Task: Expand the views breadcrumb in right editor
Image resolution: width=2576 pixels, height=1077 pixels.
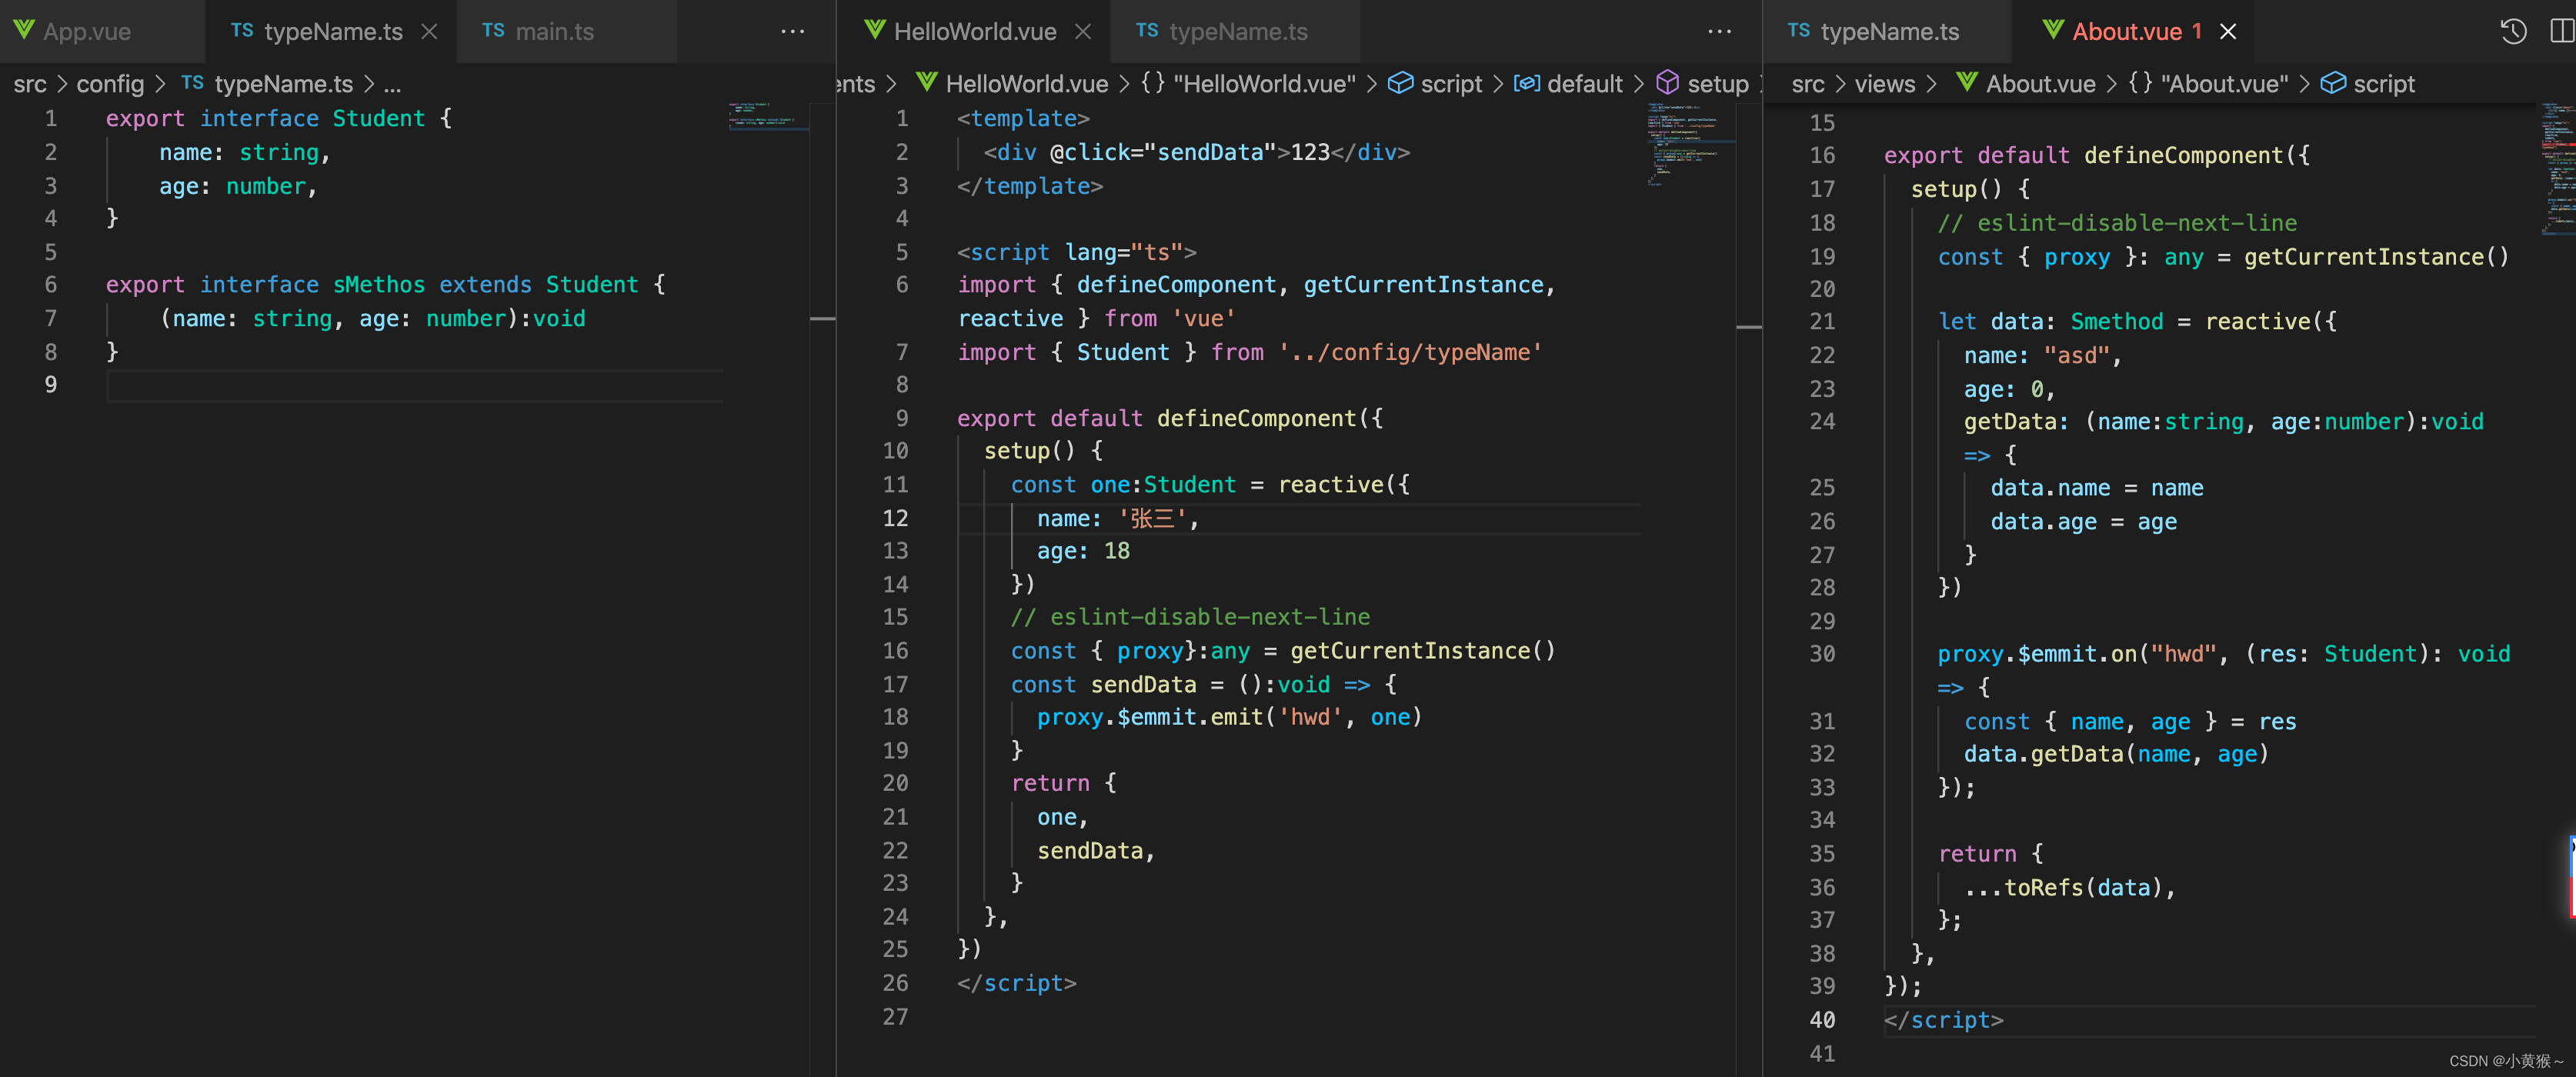Action: pos(1884,84)
